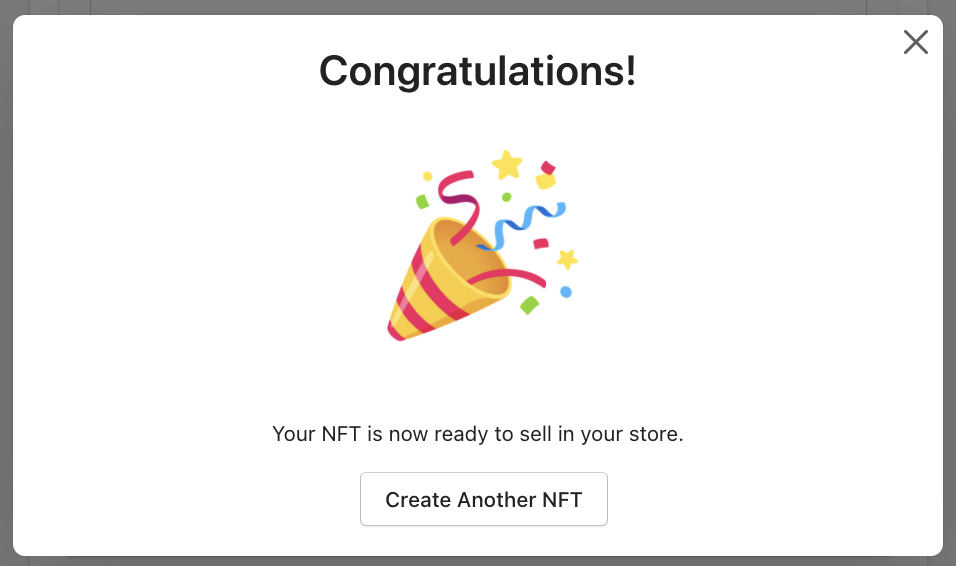
Task: Click the large yellow star above the popper
Action: 507,163
